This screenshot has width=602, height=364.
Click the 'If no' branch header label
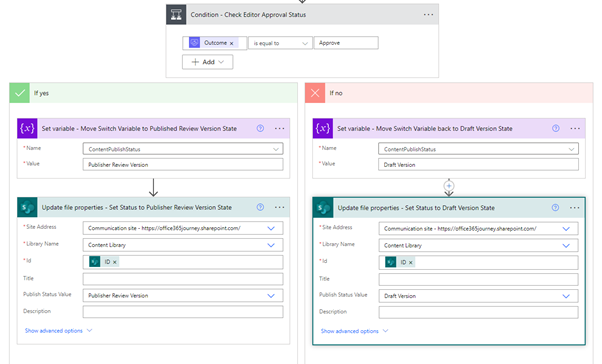pos(336,93)
